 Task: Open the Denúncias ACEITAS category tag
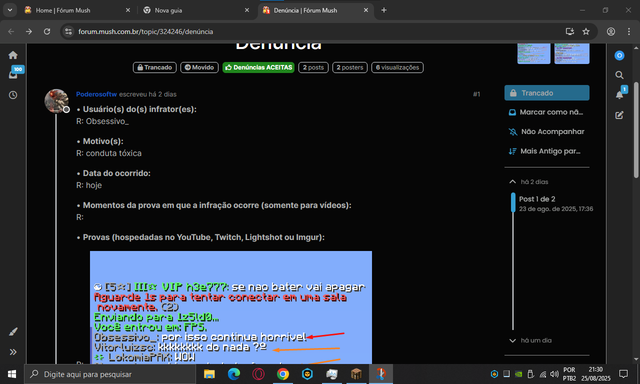point(258,67)
